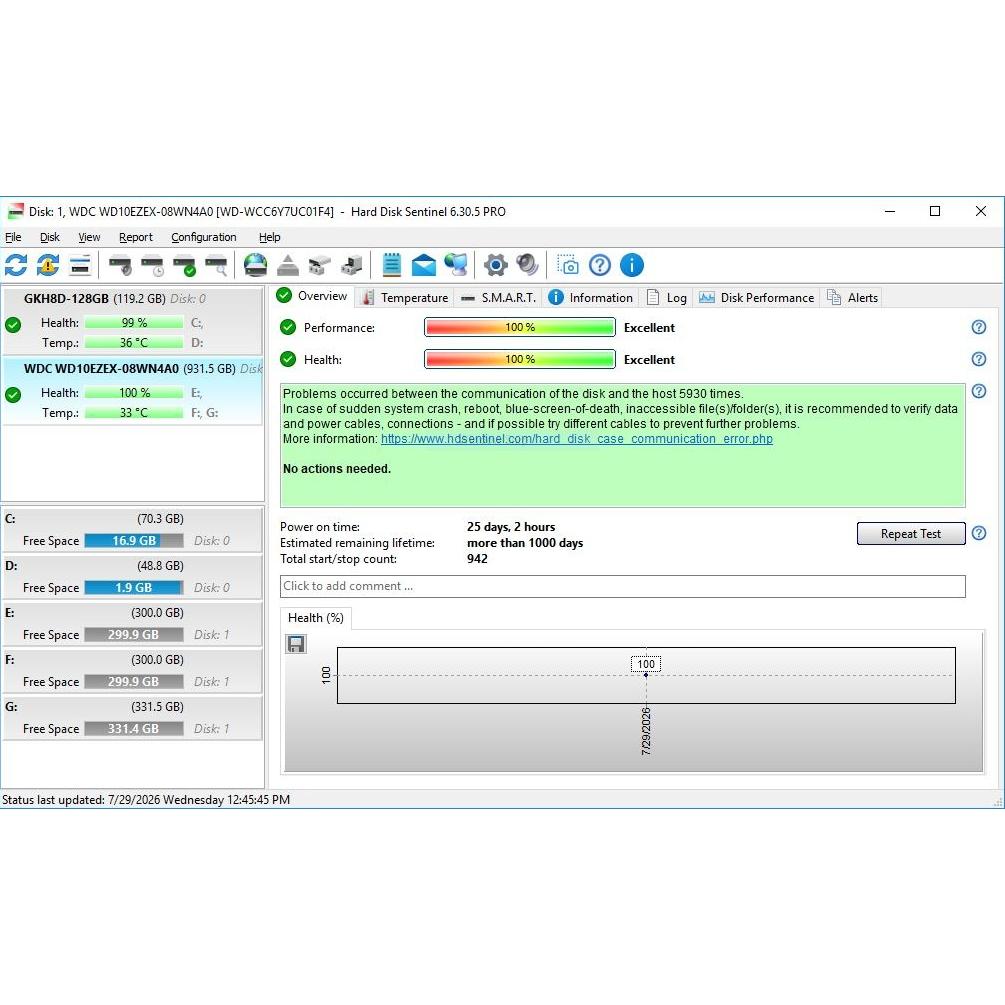The image size is (1005, 1005).
Task: Click the network monitor with globe icon
Action: (x=456, y=265)
